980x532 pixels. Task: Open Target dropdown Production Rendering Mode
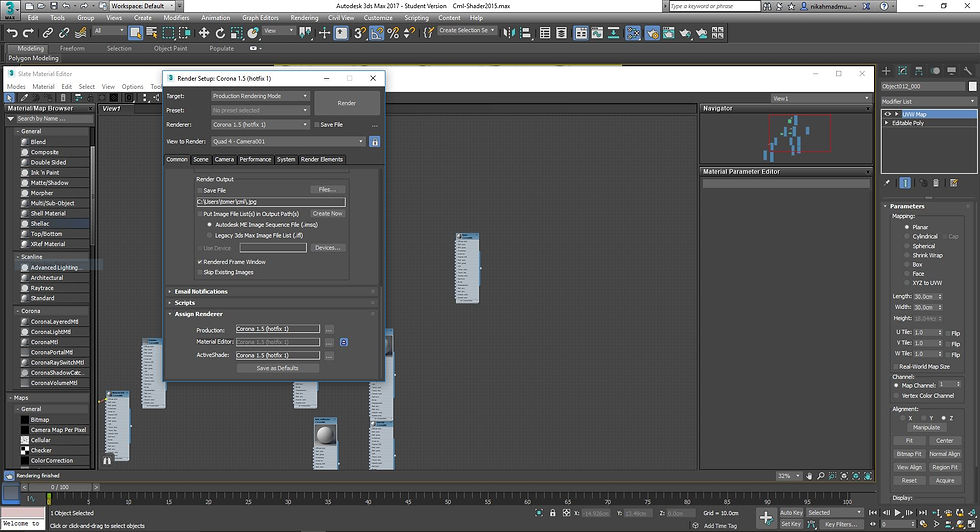[260, 96]
